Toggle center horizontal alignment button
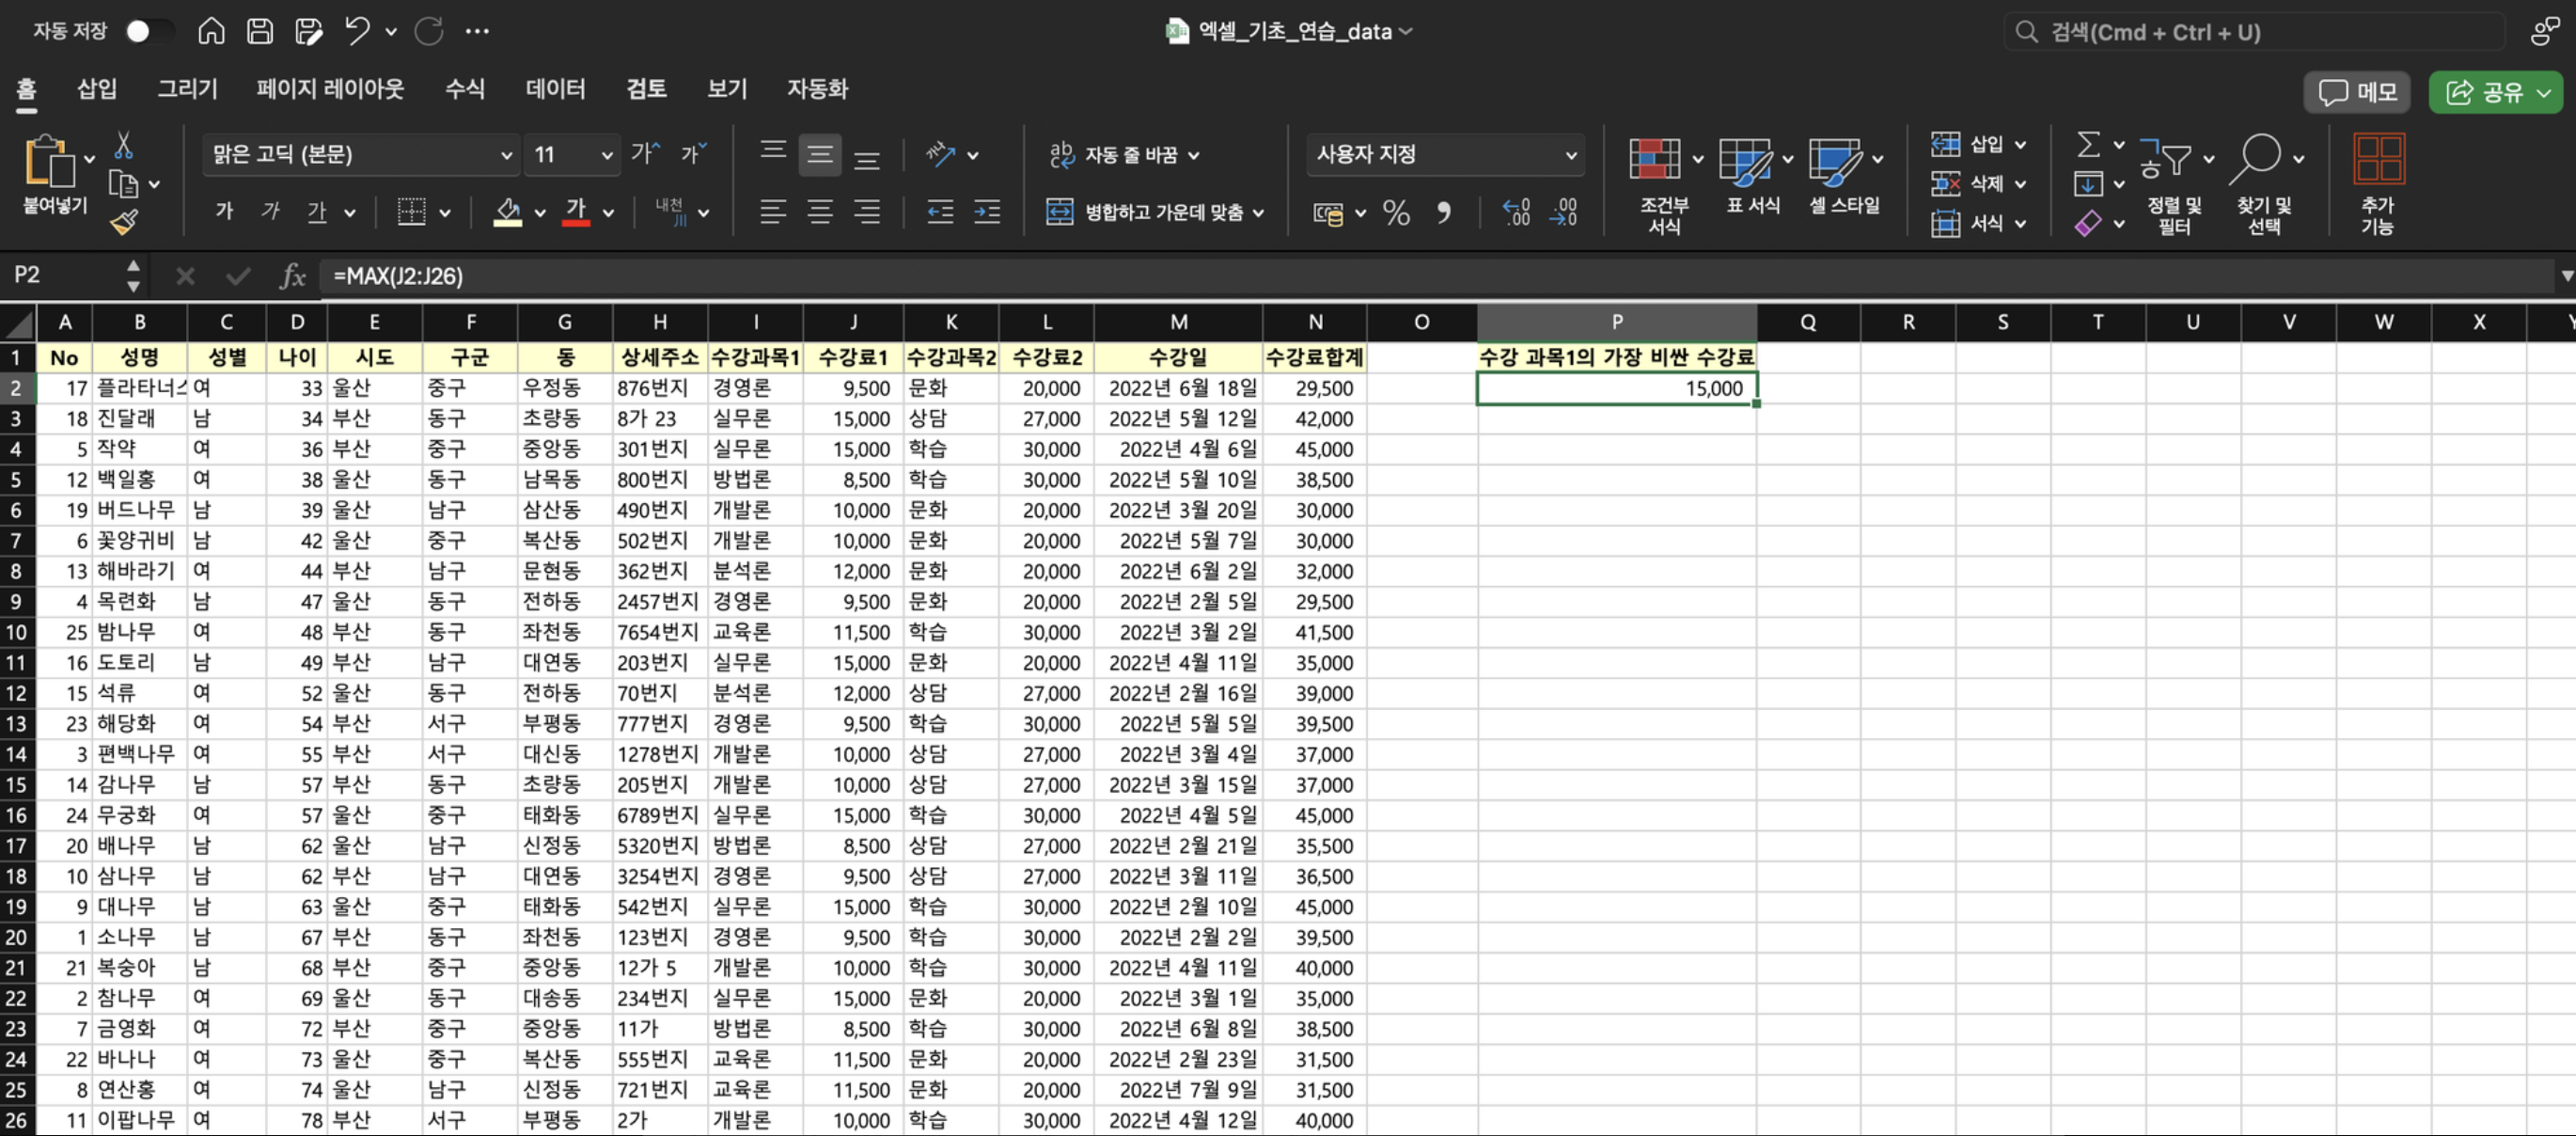The image size is (2576, 1136). (x=820, y=212)
